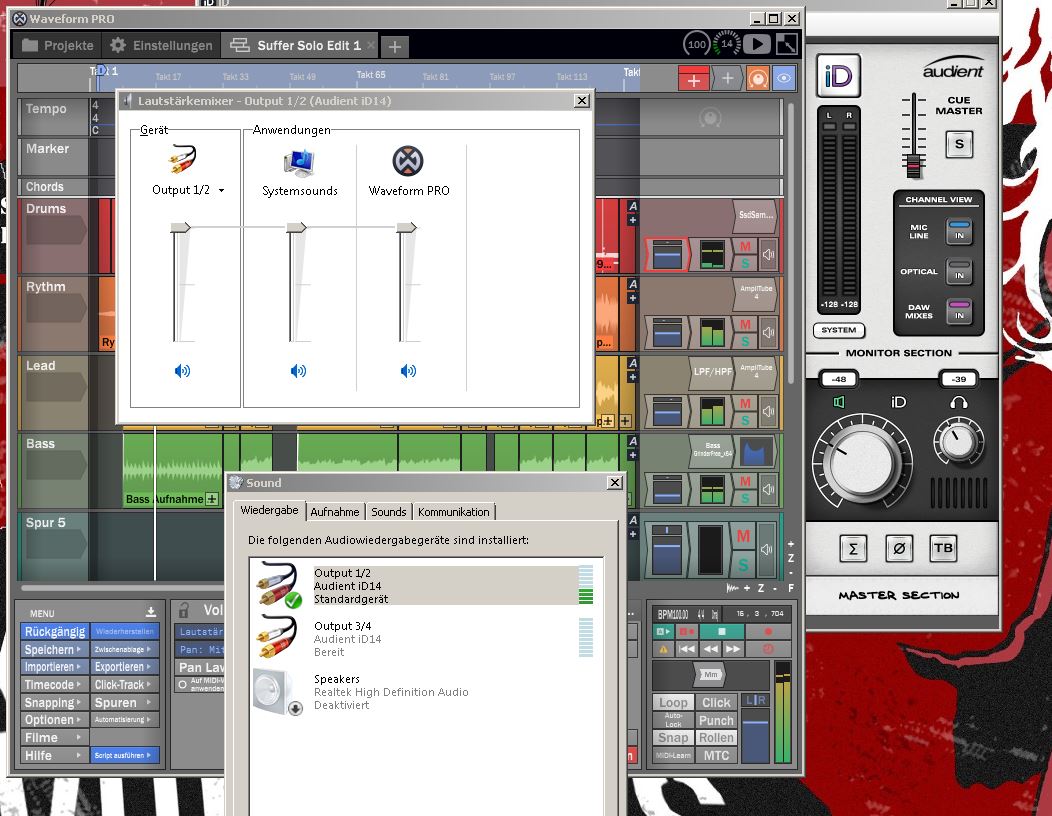The width and height of the screenshot is (1052, 816).
Task: Open LPF/HPF plugin on Lead track
Action: 713,371
